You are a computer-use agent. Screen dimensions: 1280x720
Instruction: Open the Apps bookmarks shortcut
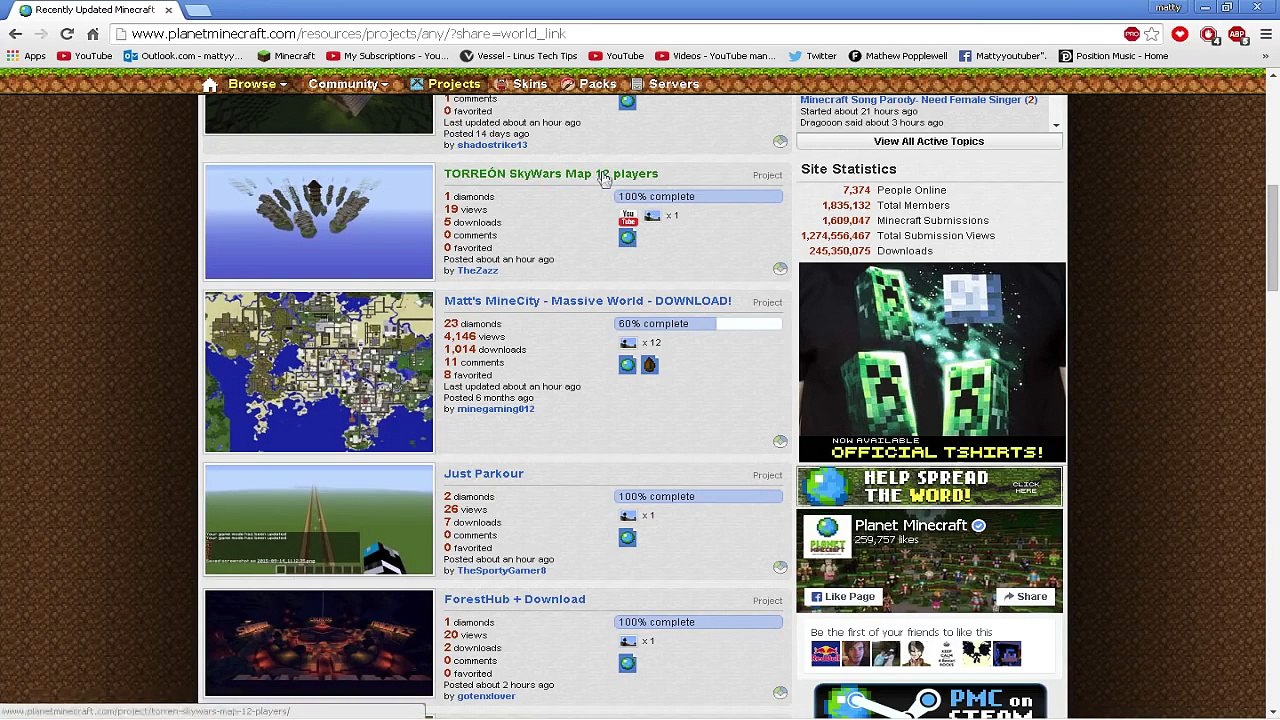[26, 56]
